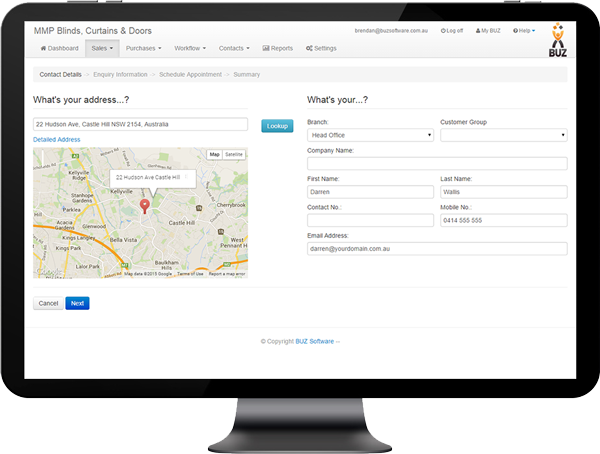Screen dimensions: 600x454
Task: Expand the Sales menu
Action: [x=102, y=48]
